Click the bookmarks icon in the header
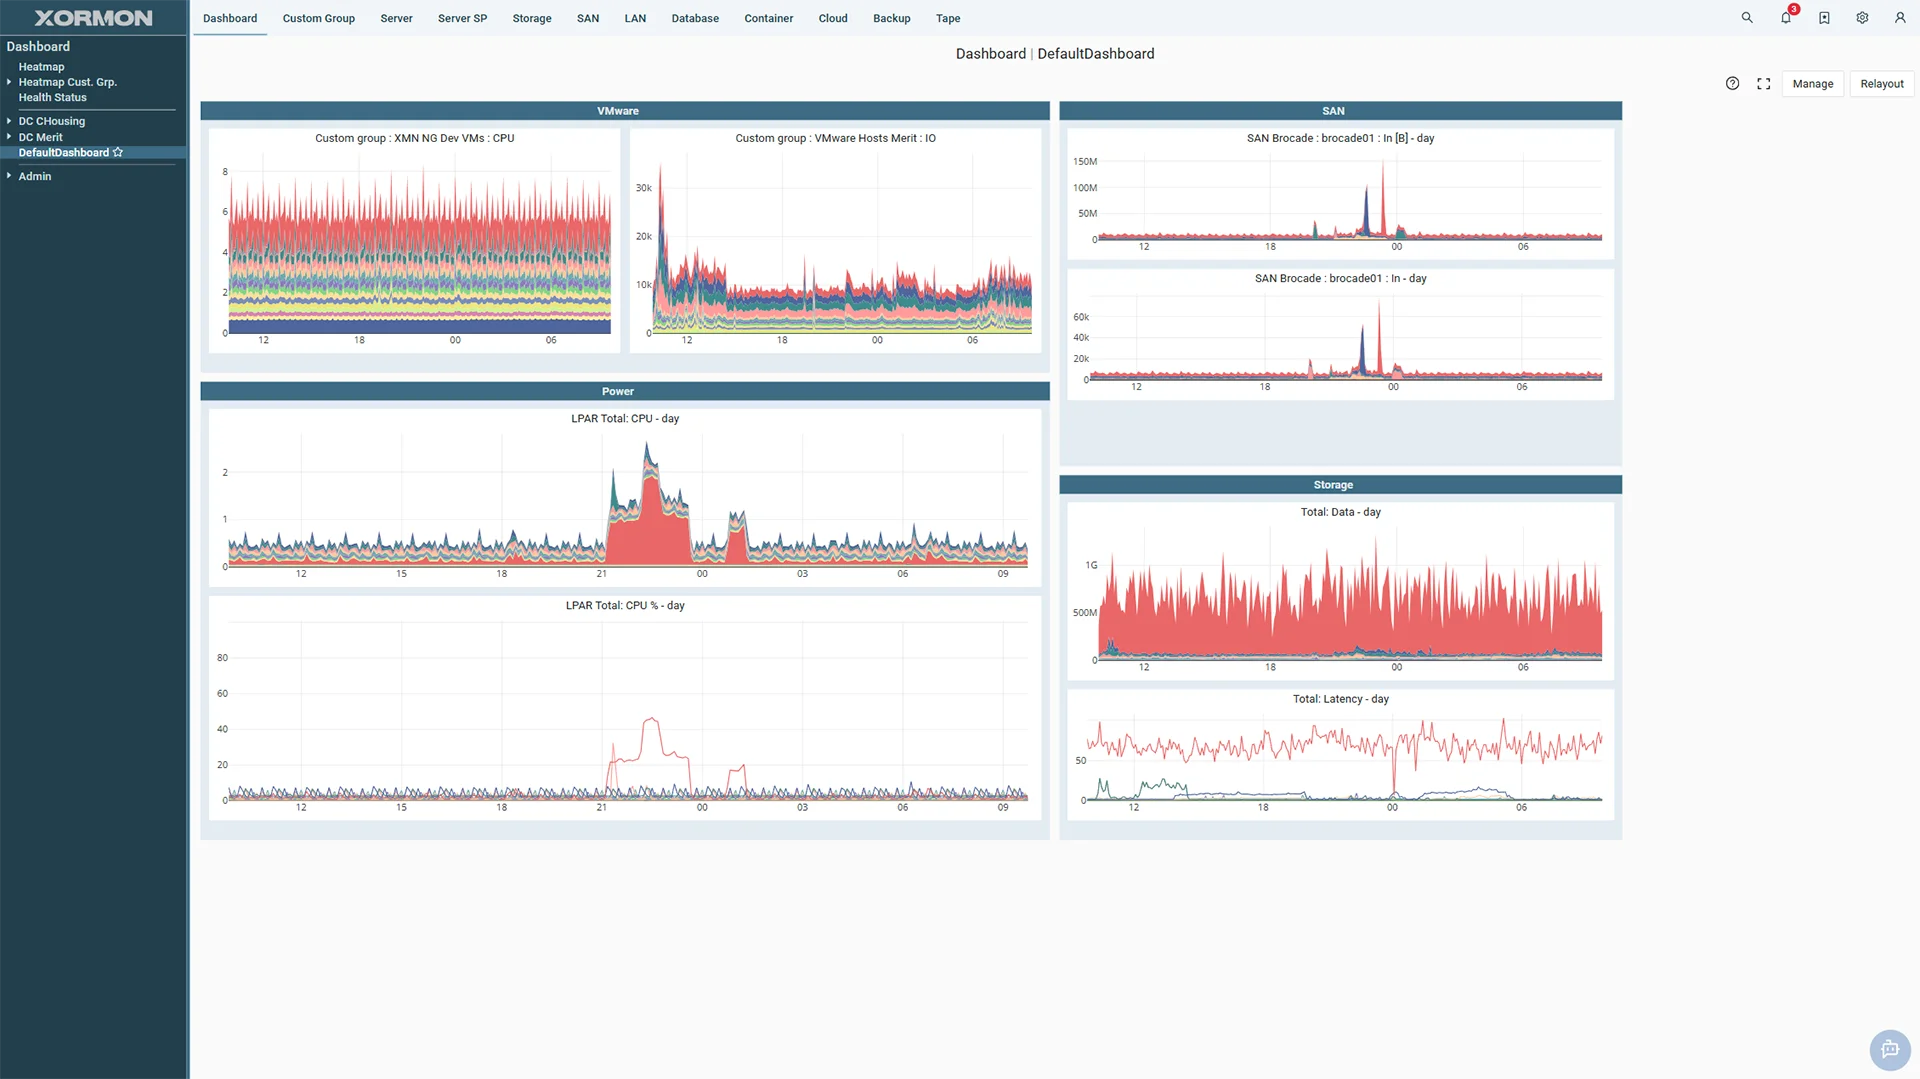This screenshot has height=1079, width=1920. 1823,17
